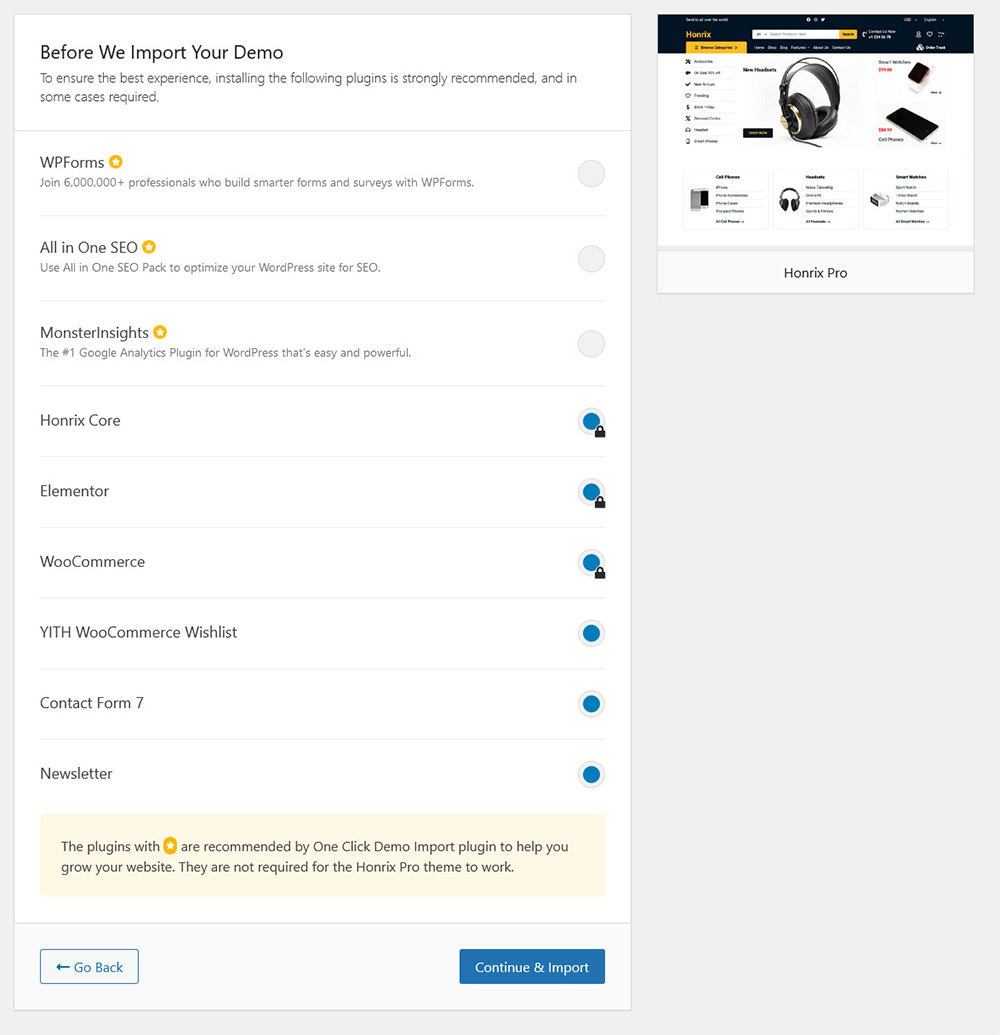Image resolution: width=1000 pixels, height=1035 pixels.
Task: Deselect the Contact Form 7 plugin
Action: pos(591,704)
